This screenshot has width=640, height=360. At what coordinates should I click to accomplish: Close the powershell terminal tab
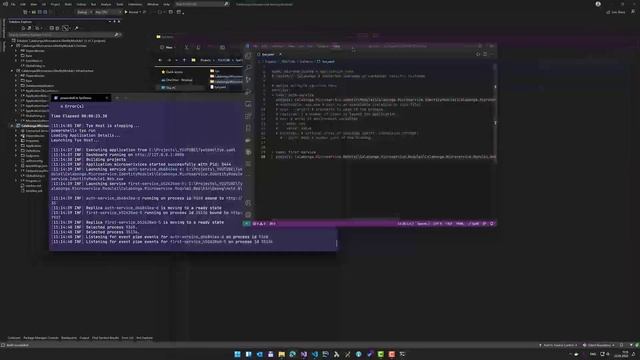pos(107,98)
